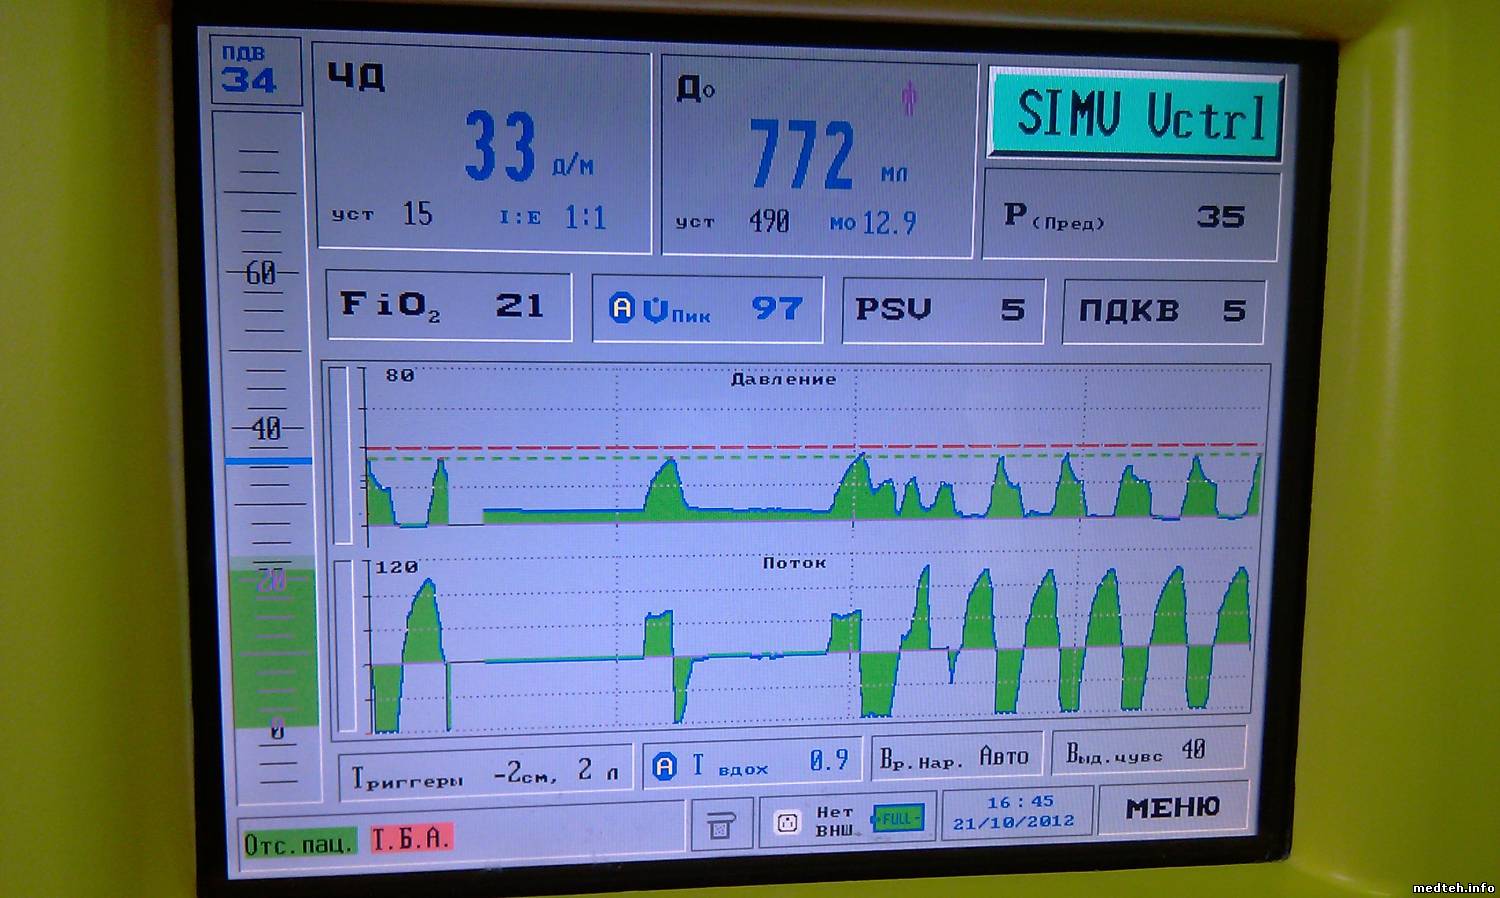Tap the FULL battery indicator icon
Screen dimensions: 1500x898
(x=897, y=819)
